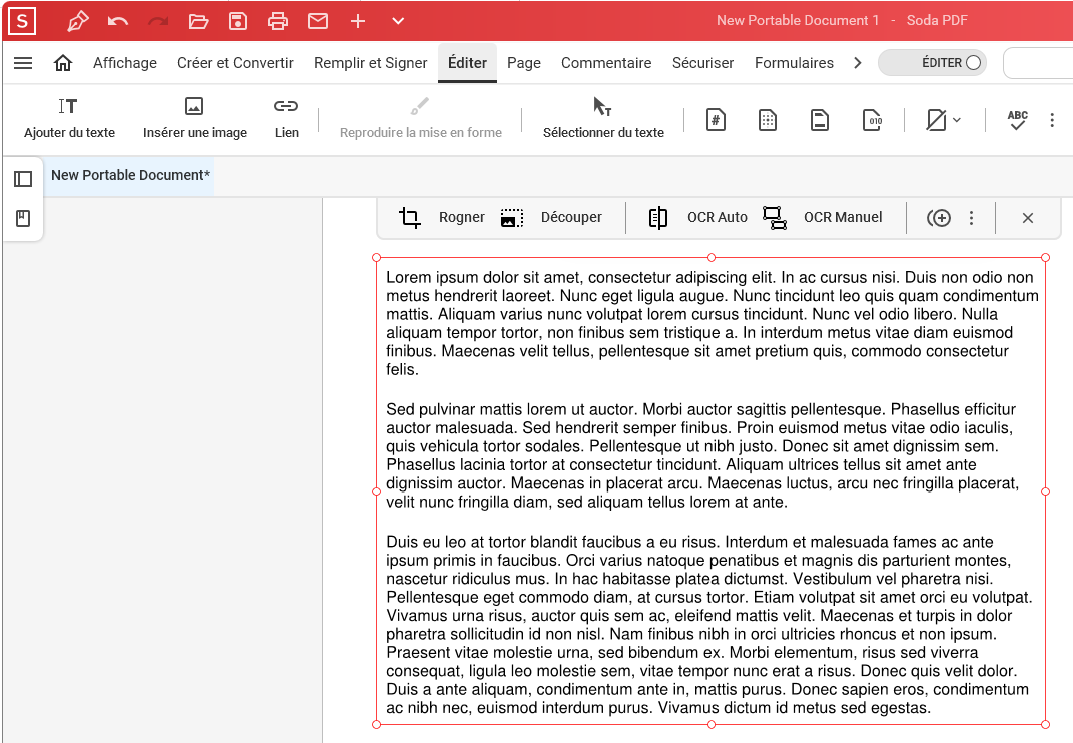Screen dimensions: 1073x743
Task: Click the page icon with dotted grid
Action: [768, 120]
